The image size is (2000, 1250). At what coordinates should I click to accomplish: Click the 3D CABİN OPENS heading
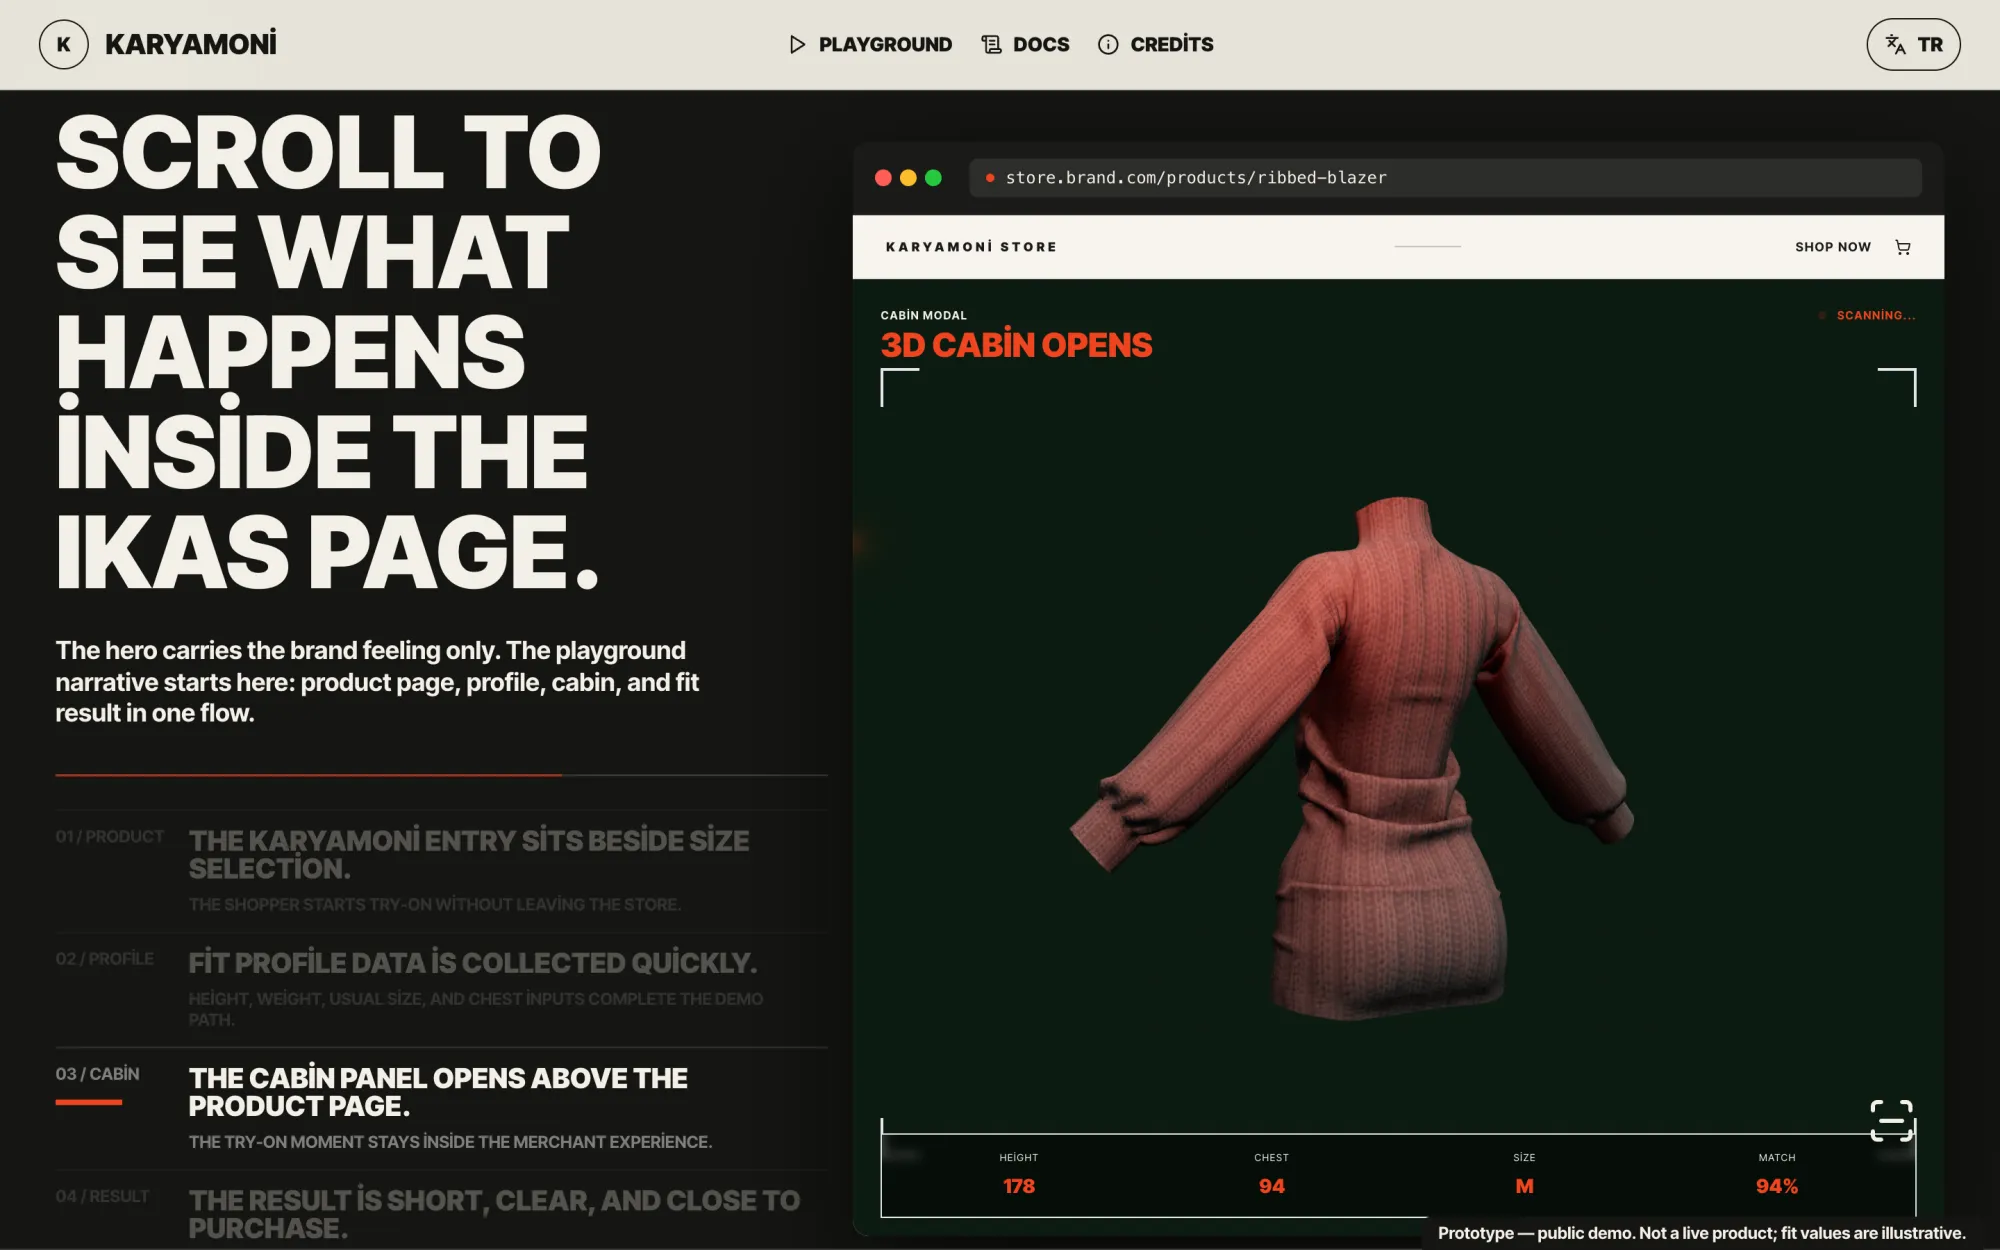click(1016, 345)
